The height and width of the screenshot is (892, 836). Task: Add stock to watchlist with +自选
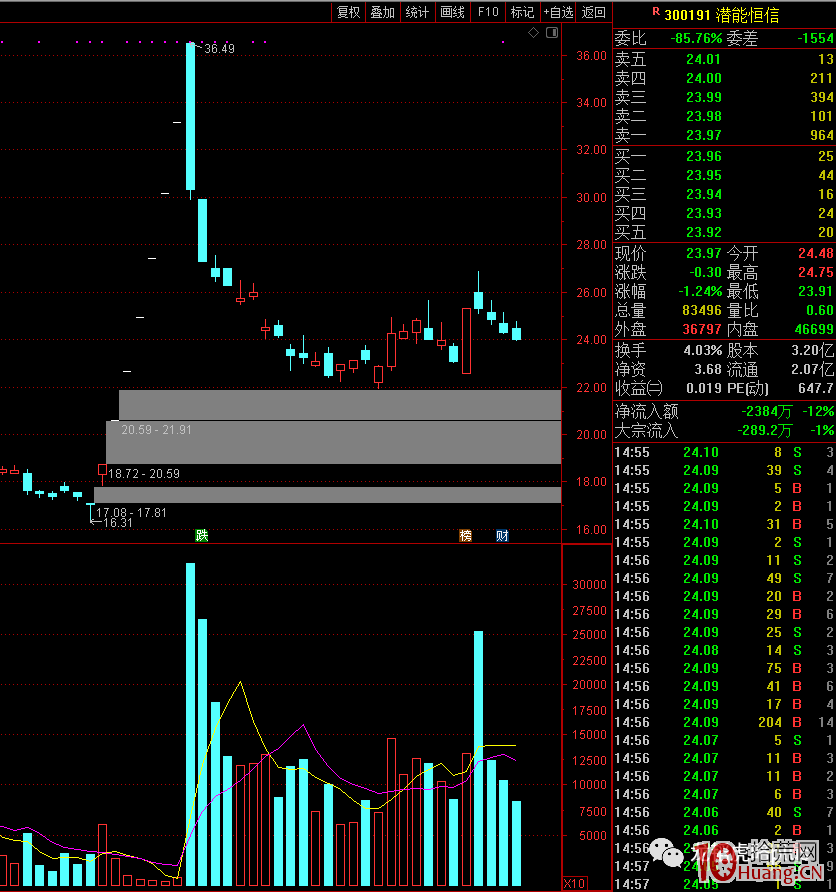pyautogui.click(x=558, y=12)
